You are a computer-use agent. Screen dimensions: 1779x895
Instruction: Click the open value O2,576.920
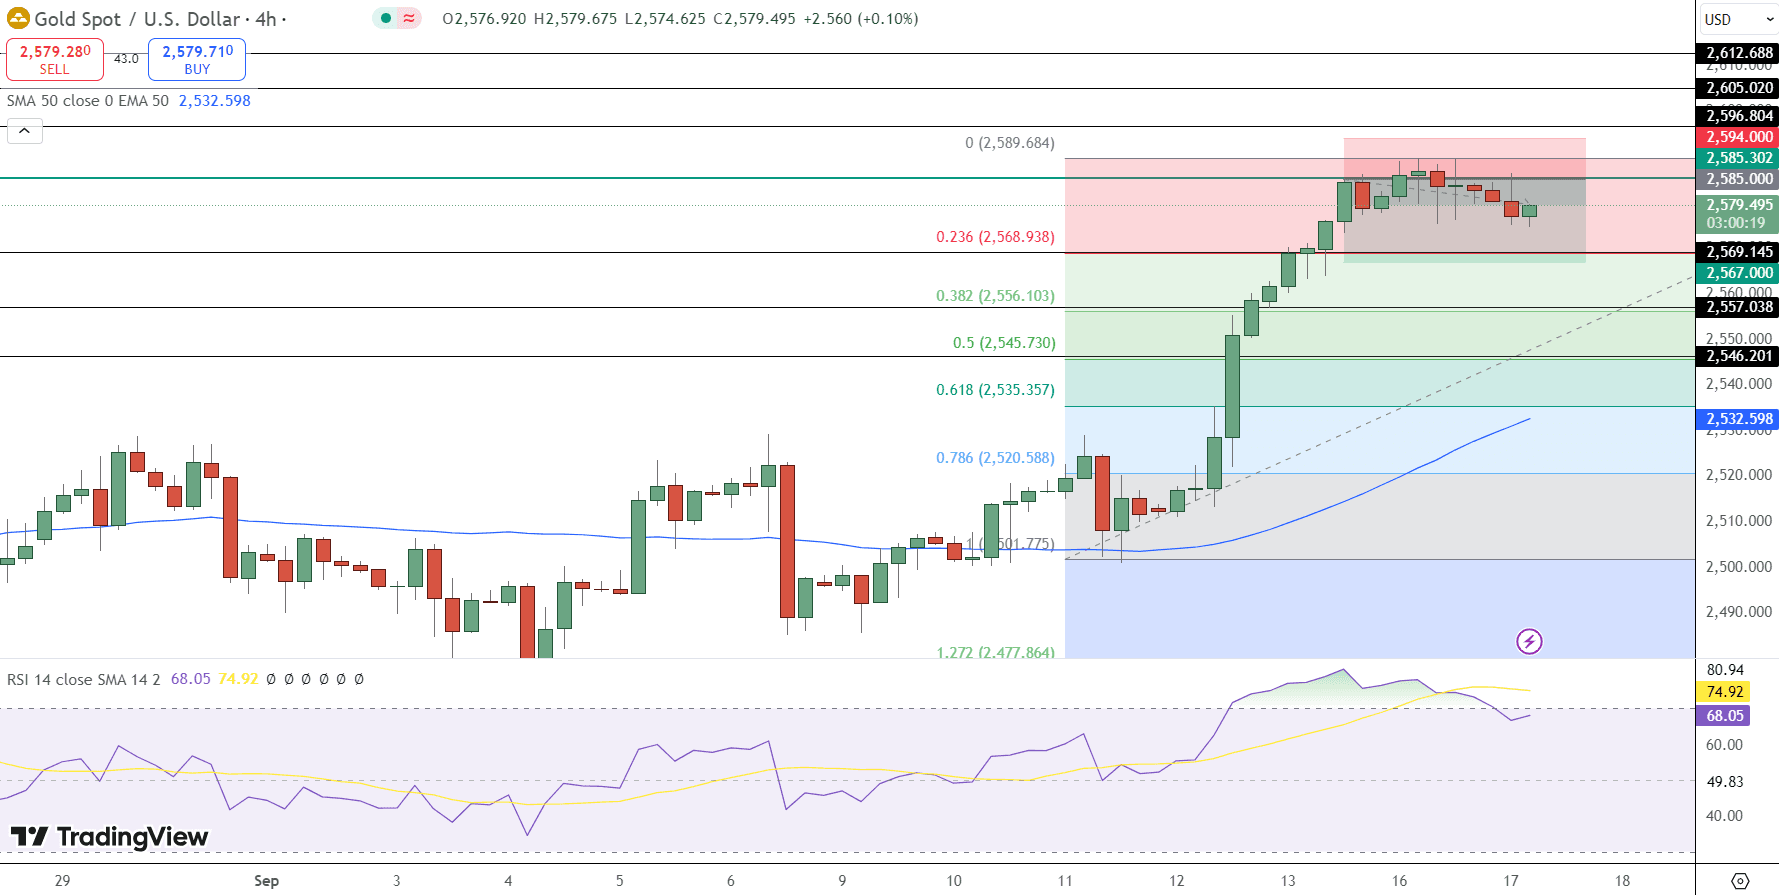485,19
